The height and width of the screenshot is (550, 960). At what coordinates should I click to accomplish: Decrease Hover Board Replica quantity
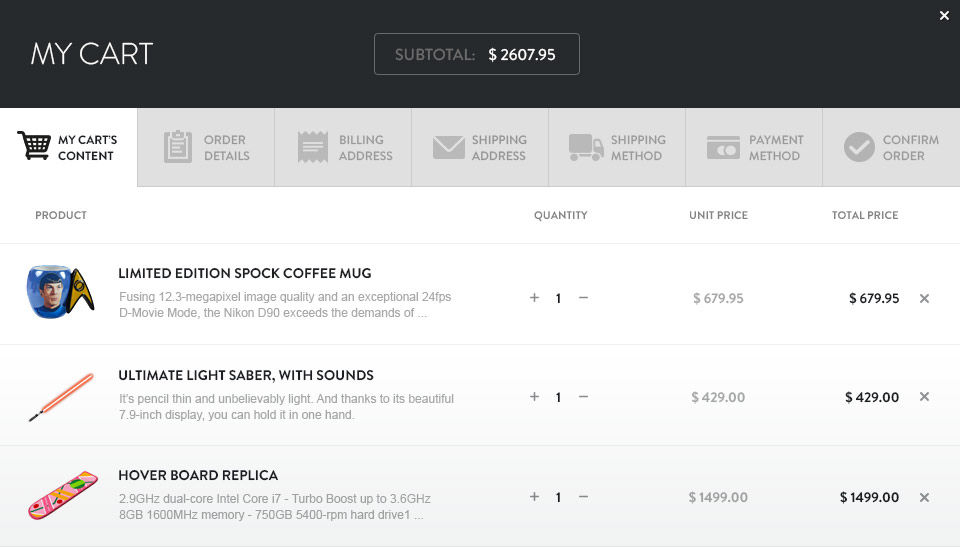(x=583, y=497)
